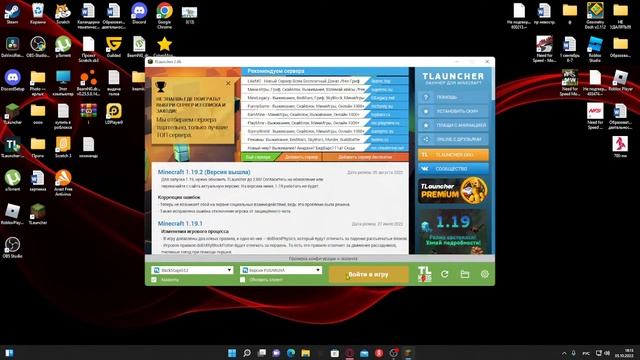Click 'Плащи с анимацией' sidebar button
Screen dimensions: 640x360
(453, 125)
